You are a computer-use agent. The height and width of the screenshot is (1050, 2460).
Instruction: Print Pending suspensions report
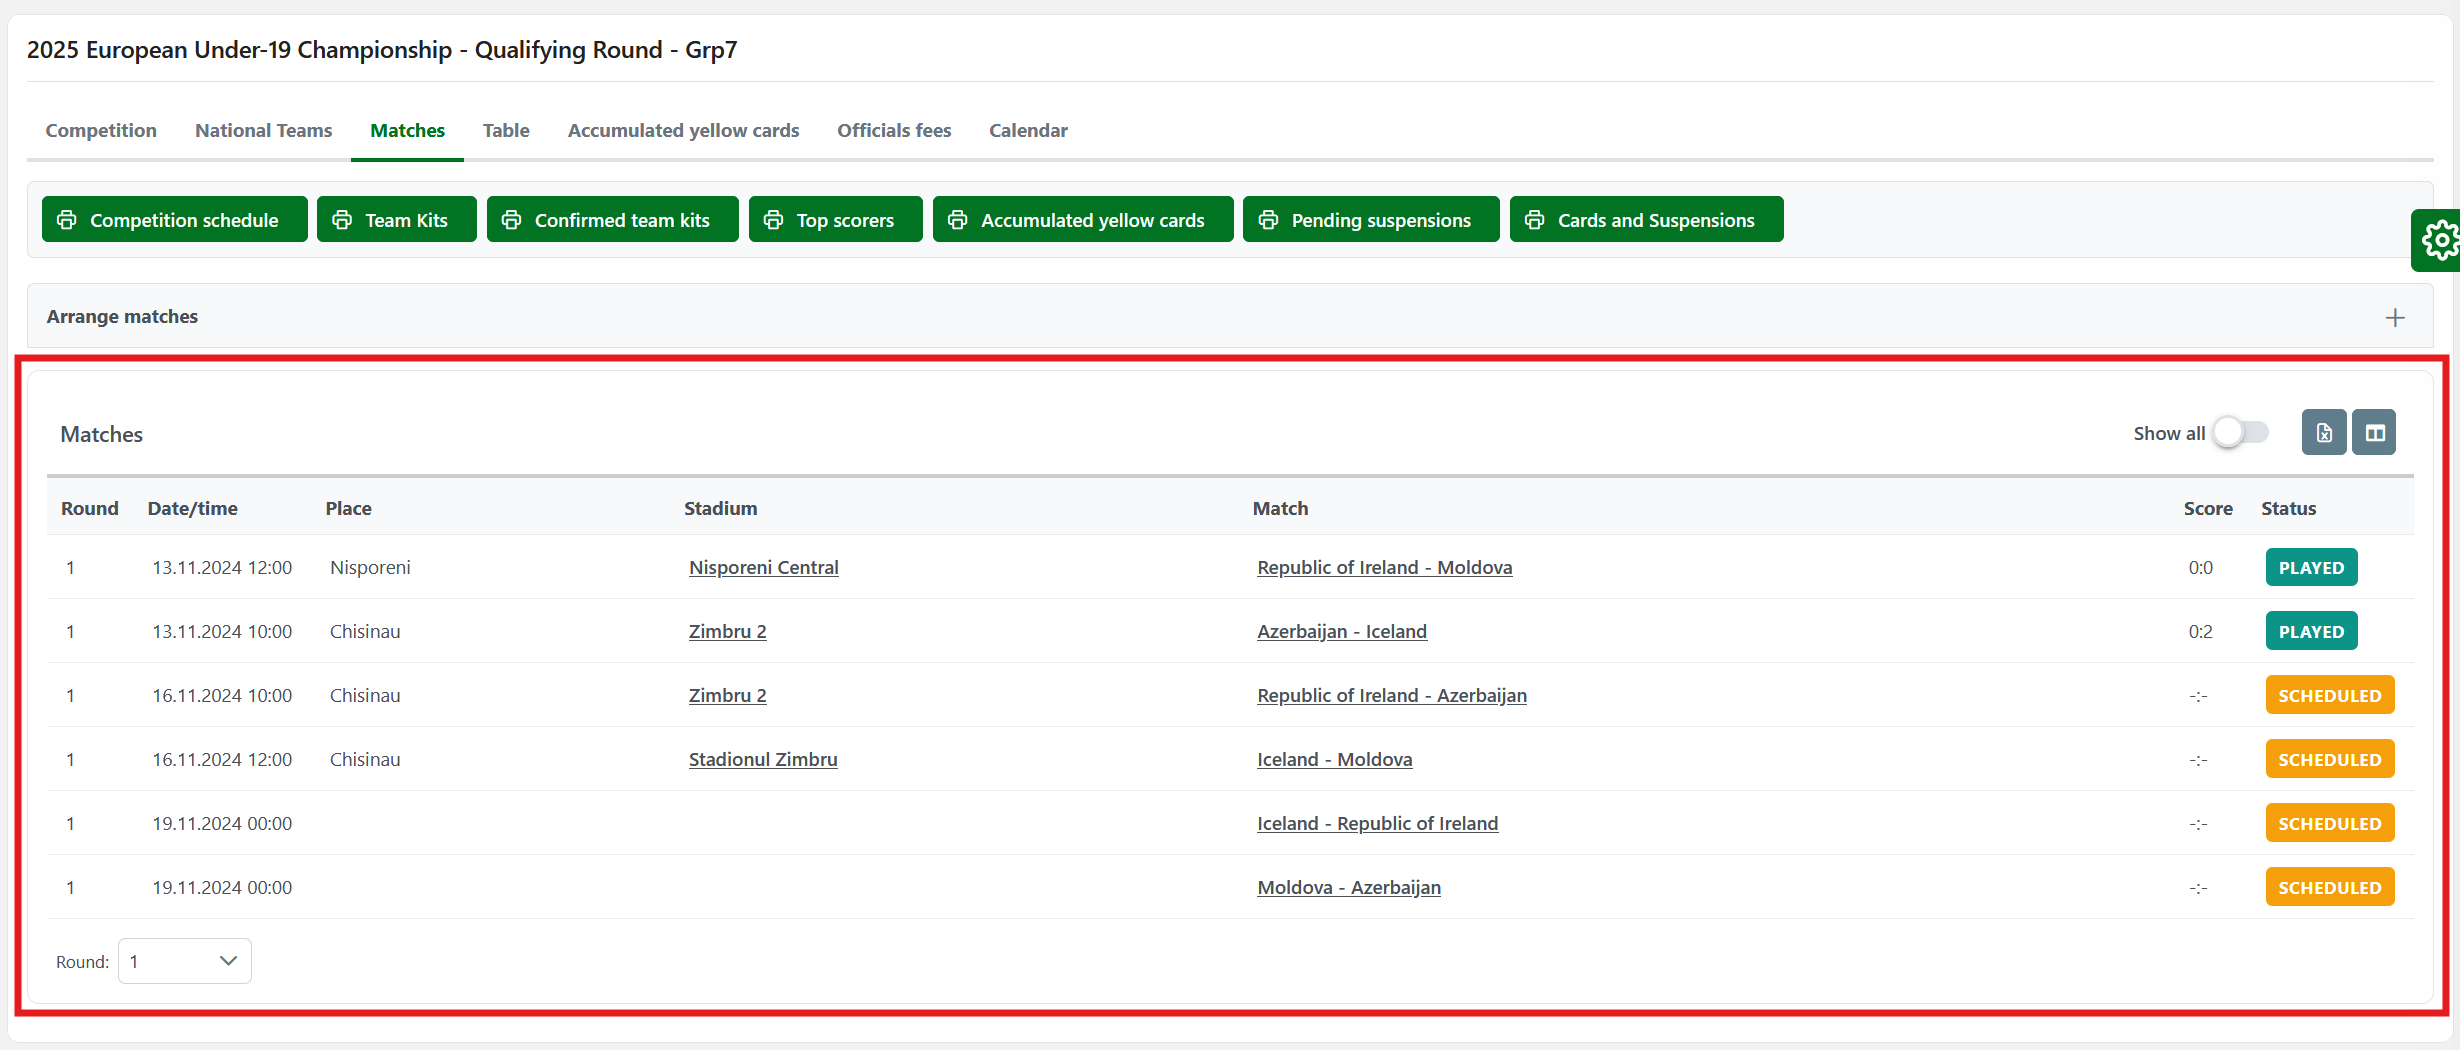click(x=1370, y=220)
